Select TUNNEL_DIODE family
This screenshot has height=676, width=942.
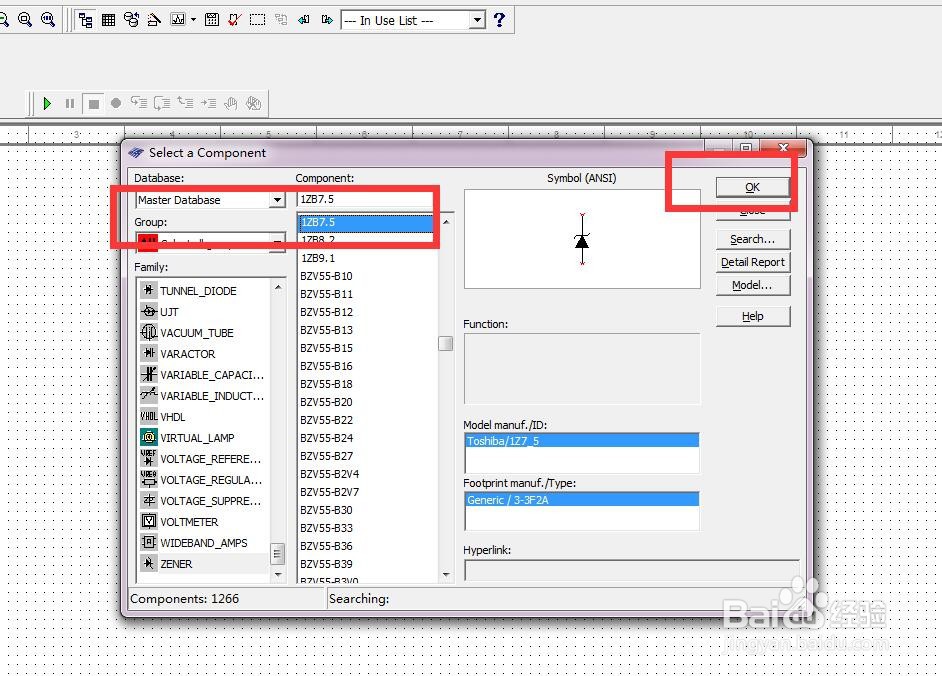(x=203, y=291)
